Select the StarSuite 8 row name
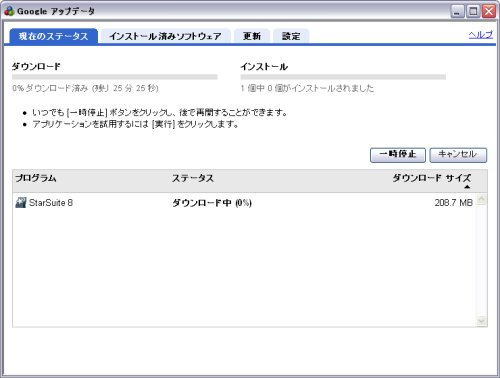The height and width of the screenshot is (378, 500). pos(51,203)
